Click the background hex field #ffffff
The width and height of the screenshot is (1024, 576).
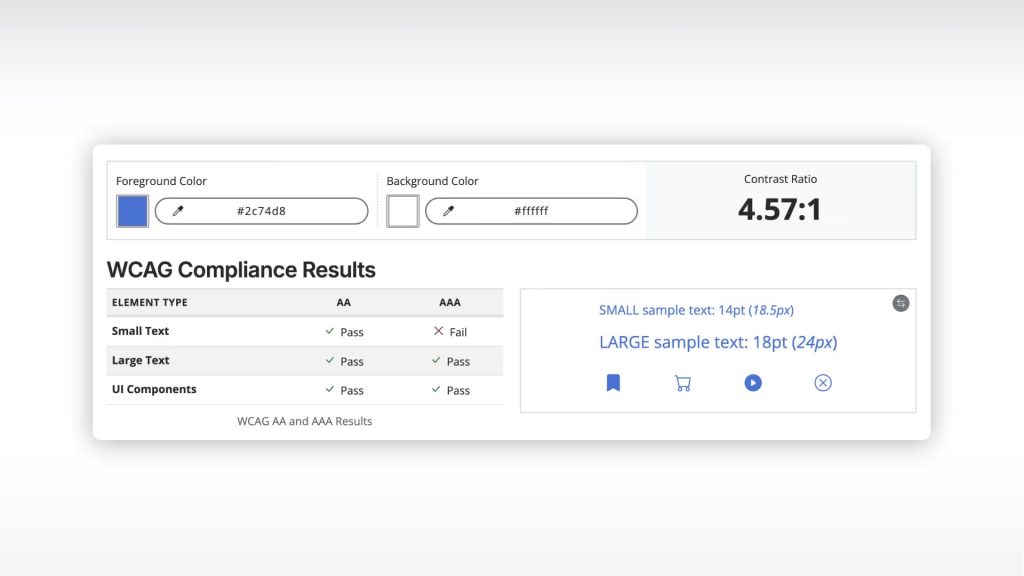tap(531, 211)
